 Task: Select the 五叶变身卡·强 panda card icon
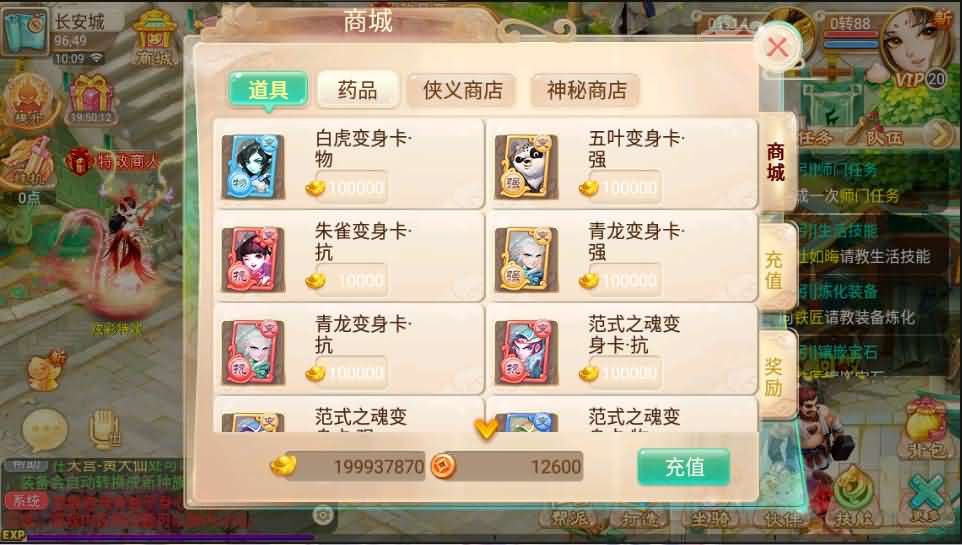click(526, 166)
